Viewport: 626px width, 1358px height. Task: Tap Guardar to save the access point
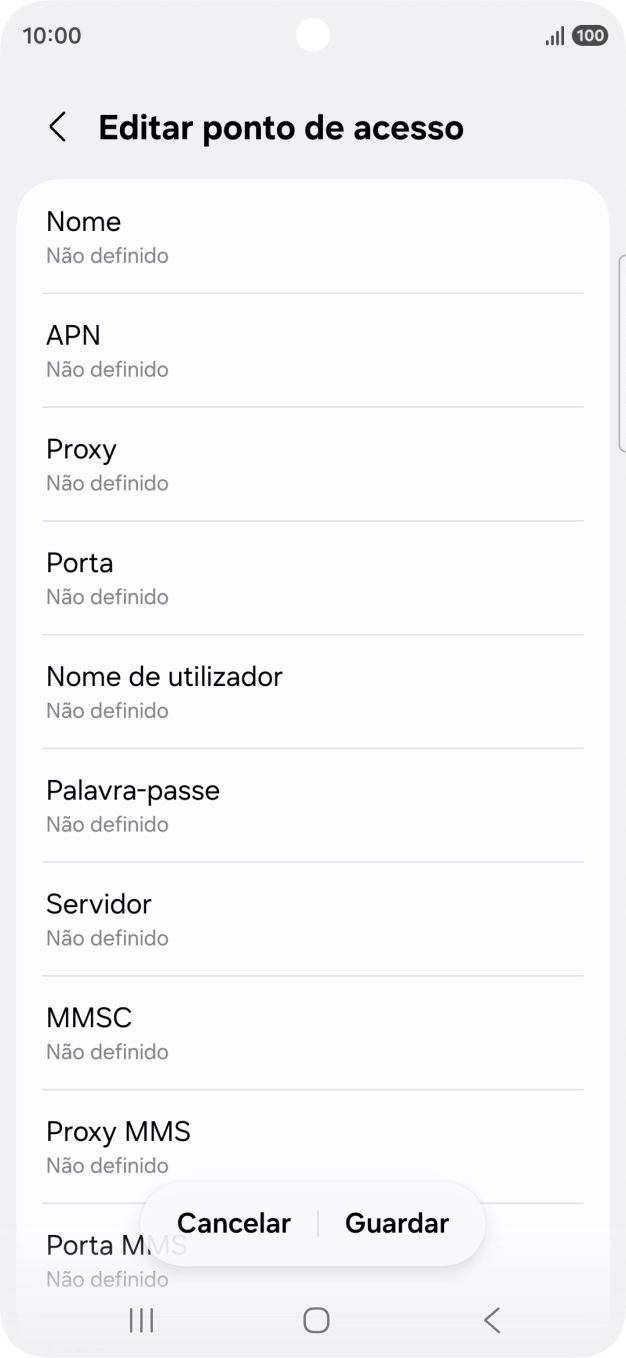(396, 1222)
